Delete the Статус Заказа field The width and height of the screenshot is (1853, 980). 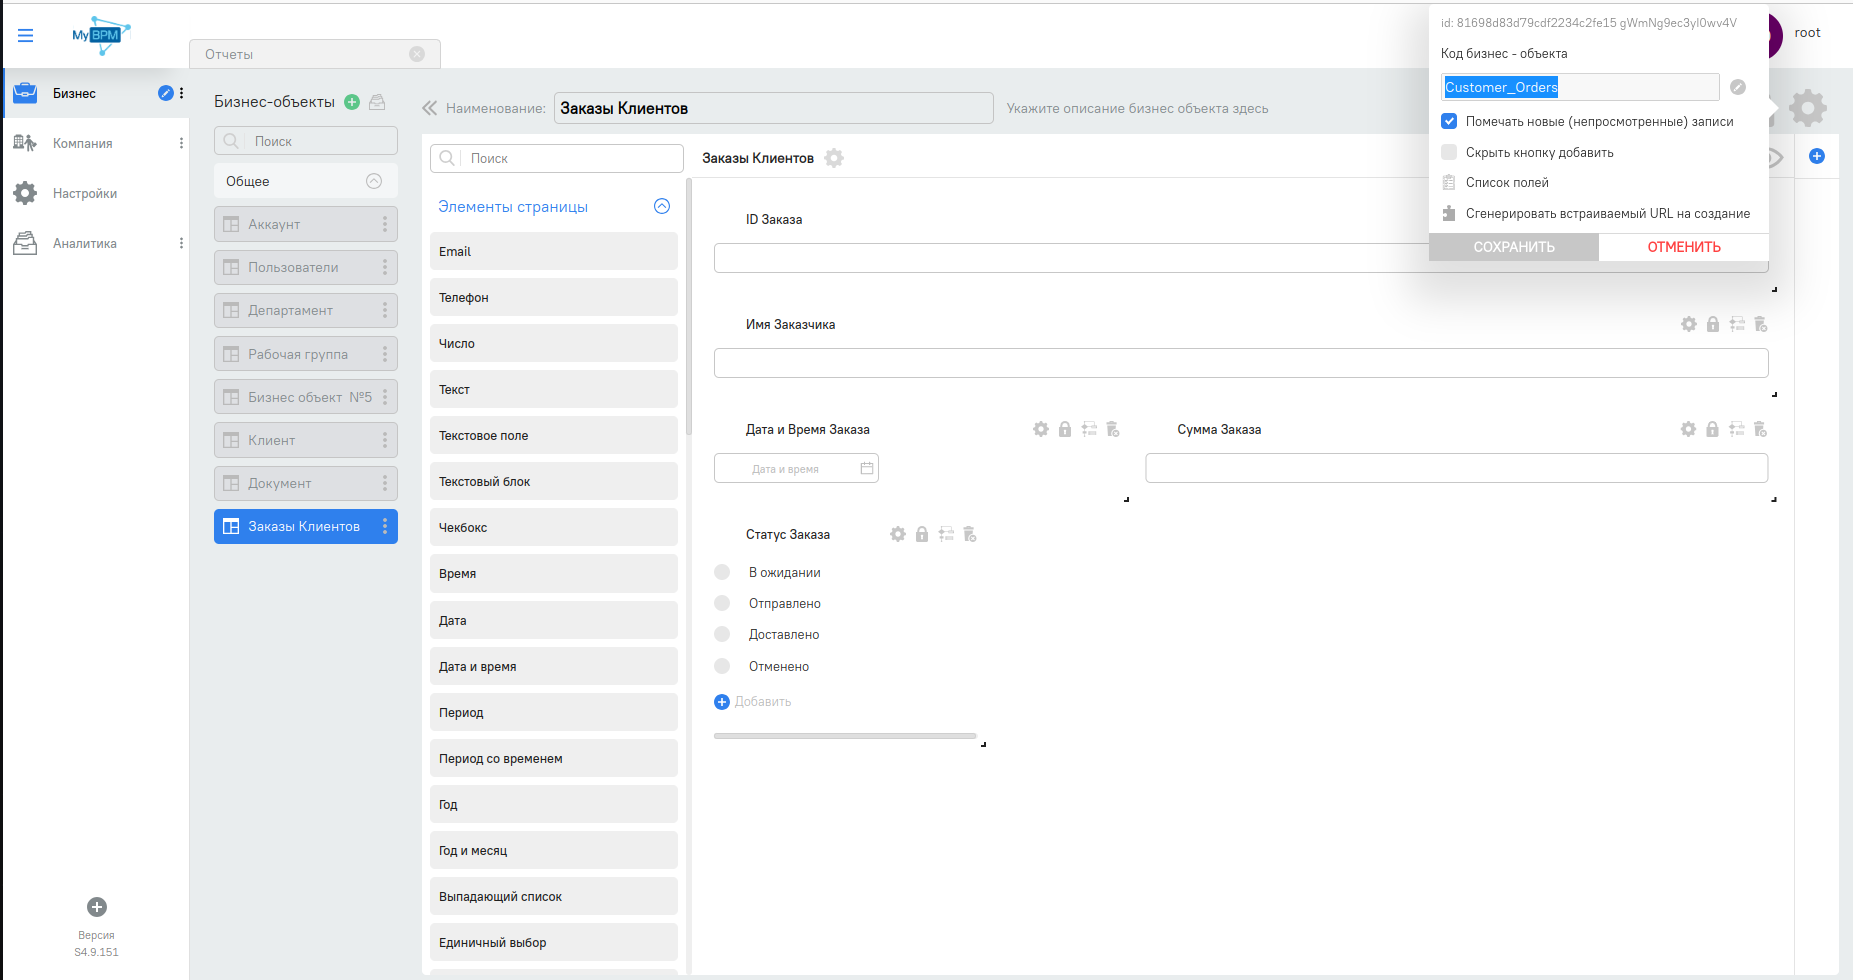click(969, 534)
